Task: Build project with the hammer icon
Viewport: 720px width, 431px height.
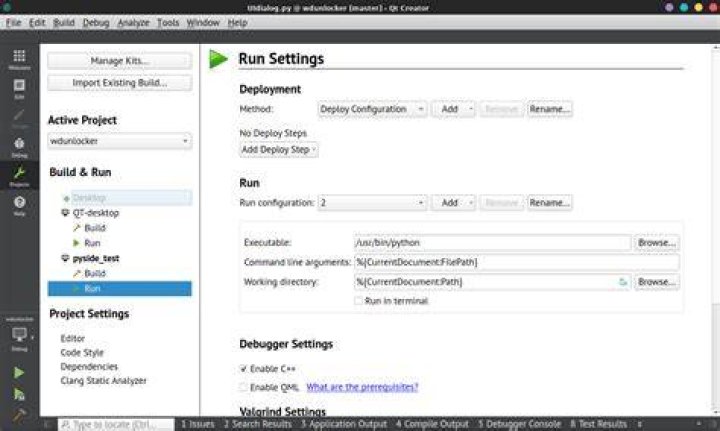Action: pyautogui.click(x=19, y=415)
